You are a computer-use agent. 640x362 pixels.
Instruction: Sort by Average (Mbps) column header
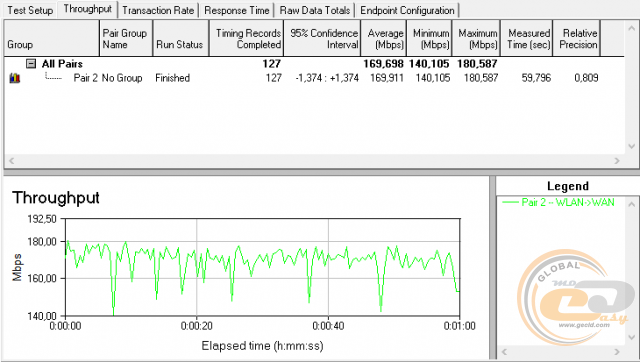(x=384, y=38)
